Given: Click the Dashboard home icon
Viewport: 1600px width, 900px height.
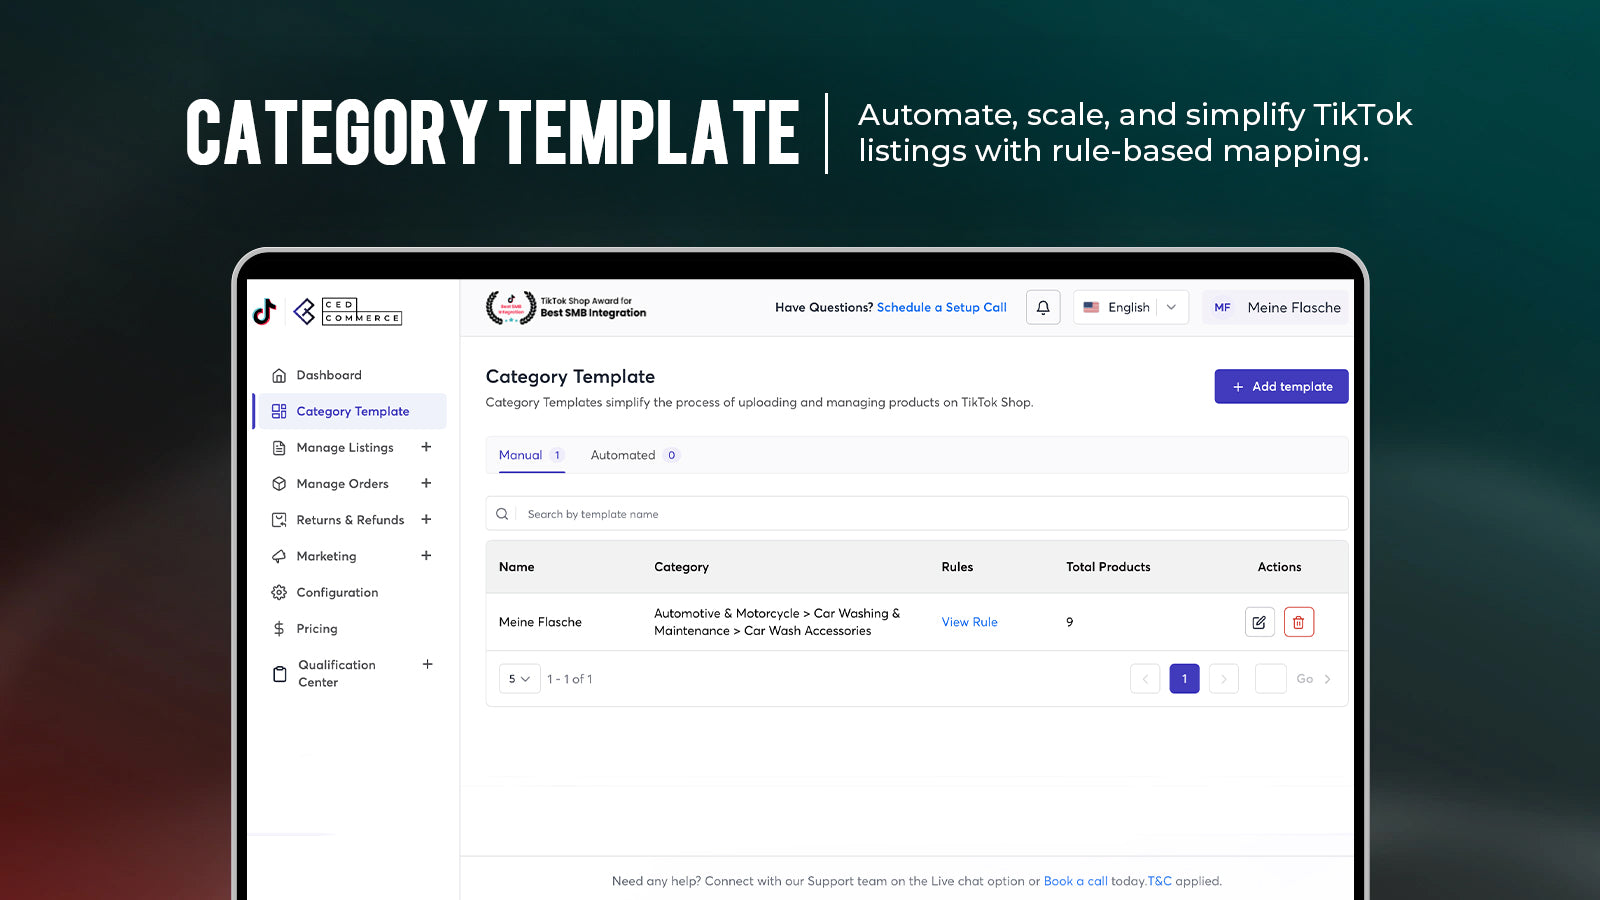Looking at the screenshot, I should (x=279, y=375).
